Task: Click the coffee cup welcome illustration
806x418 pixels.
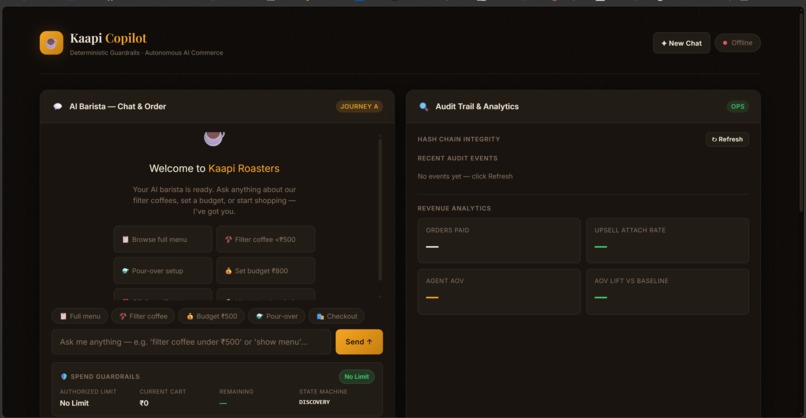Action: pos(214,138)
